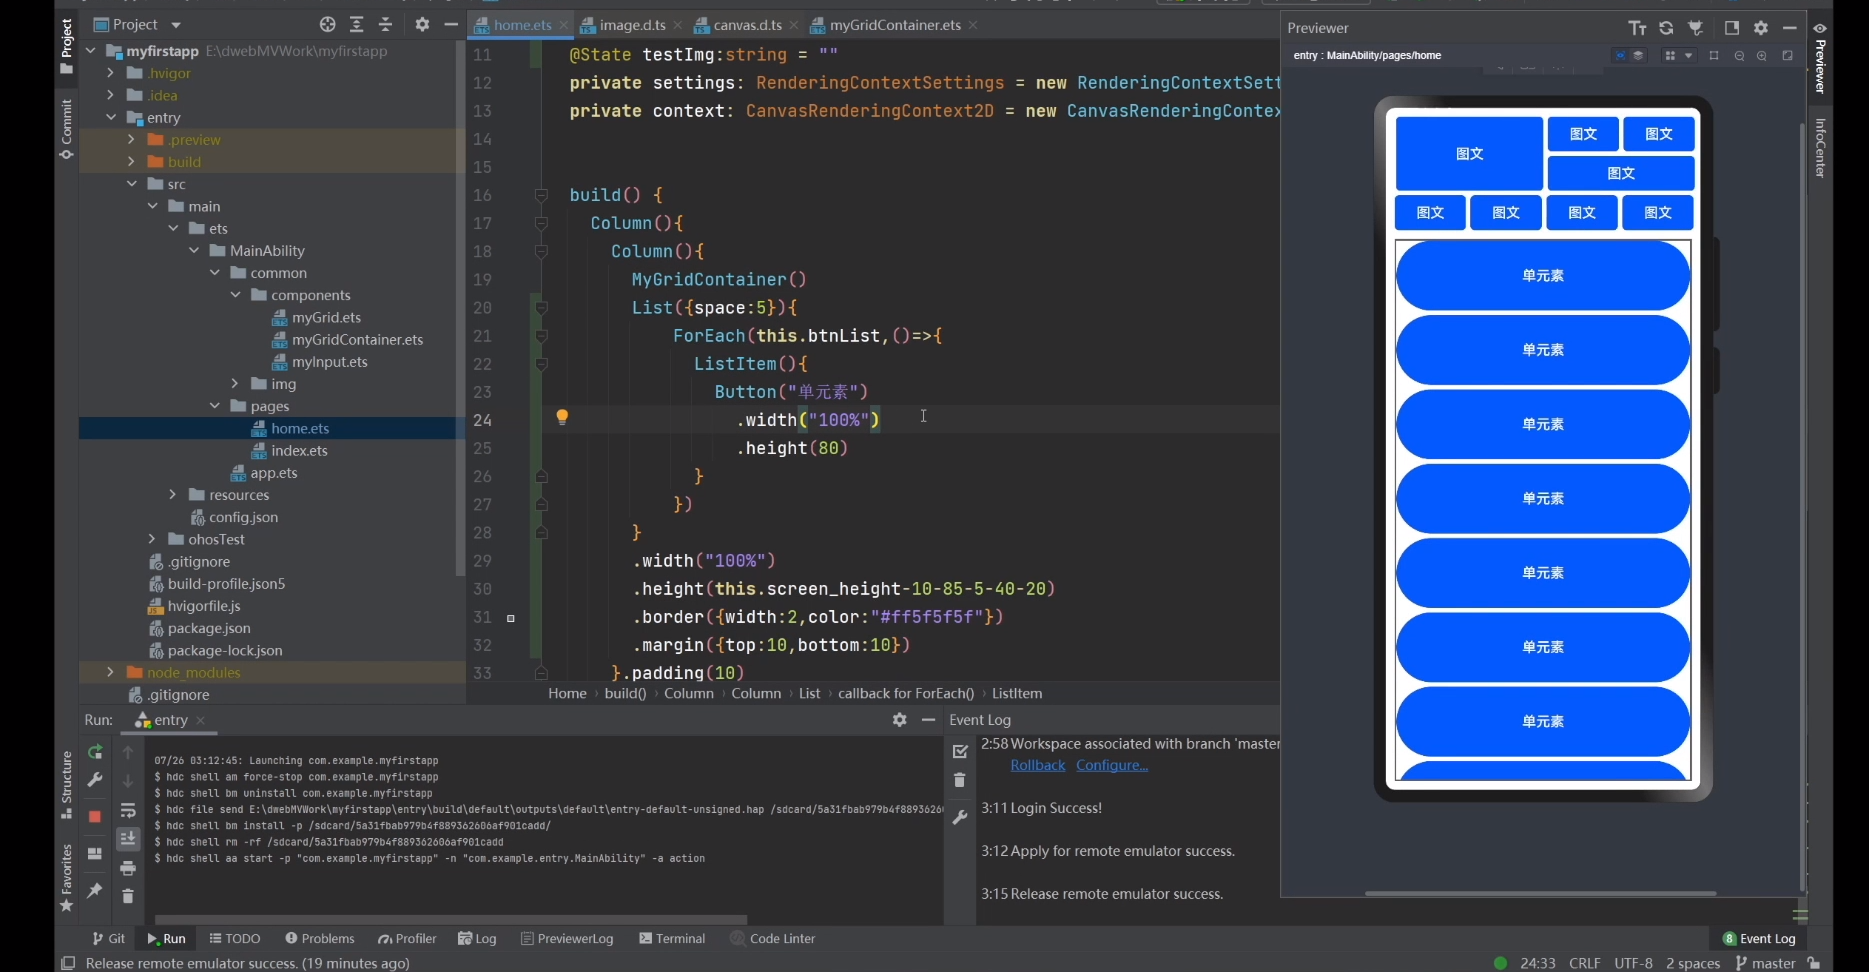Open the Profiler tool tab
Image resolution: width=1869 pixels, height=972 pixels.
407,939
